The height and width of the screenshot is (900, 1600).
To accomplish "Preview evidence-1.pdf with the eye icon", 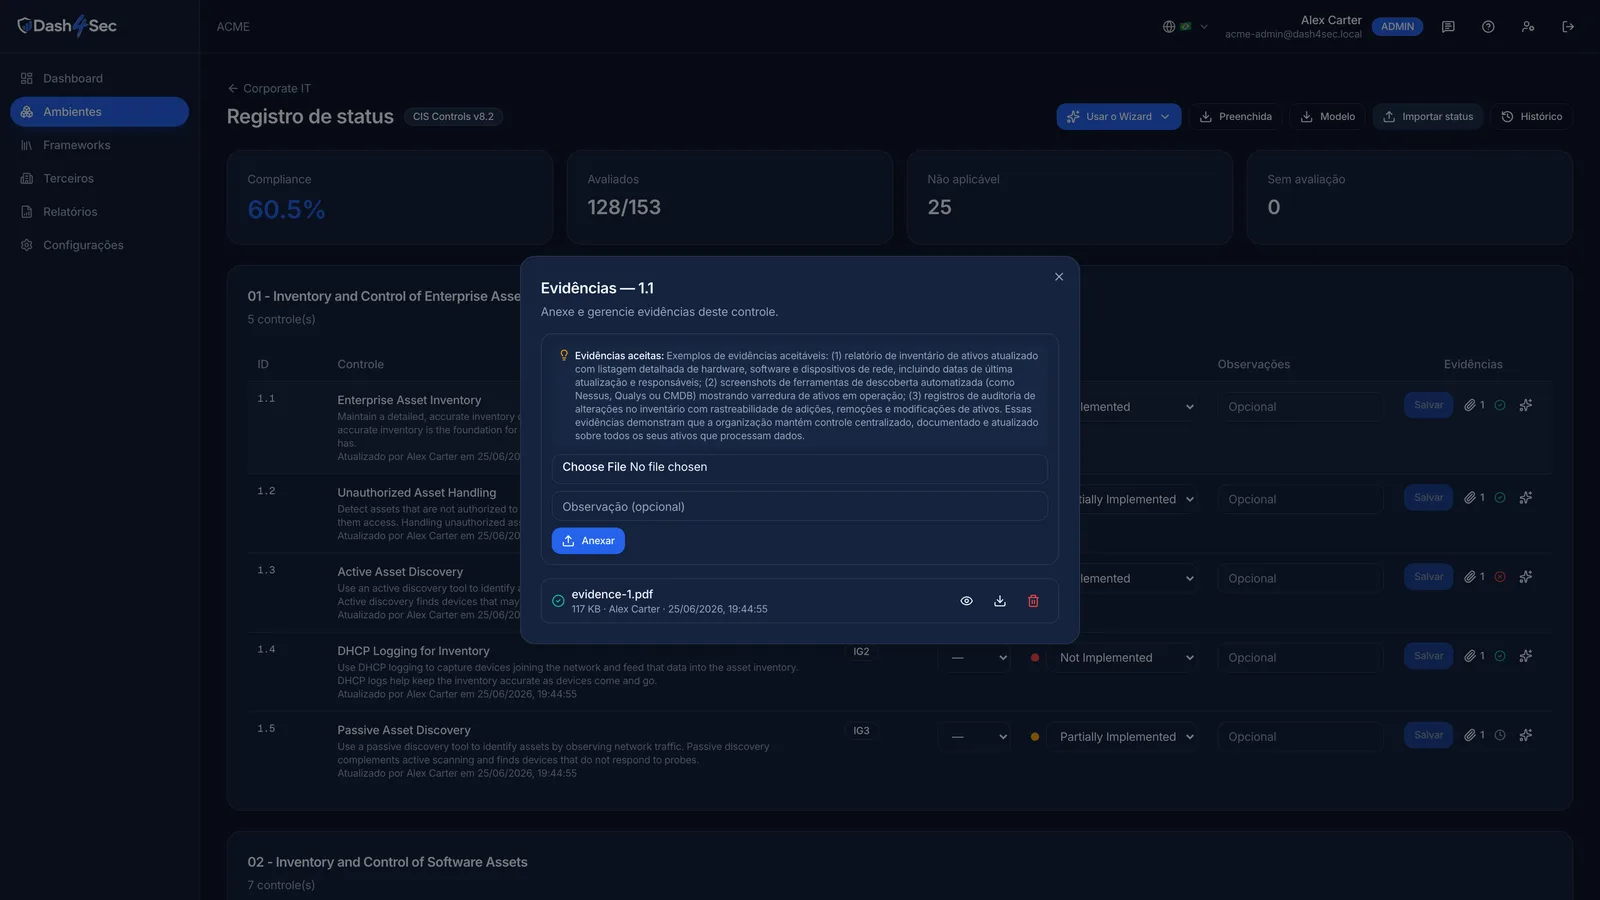I will 966,601.
